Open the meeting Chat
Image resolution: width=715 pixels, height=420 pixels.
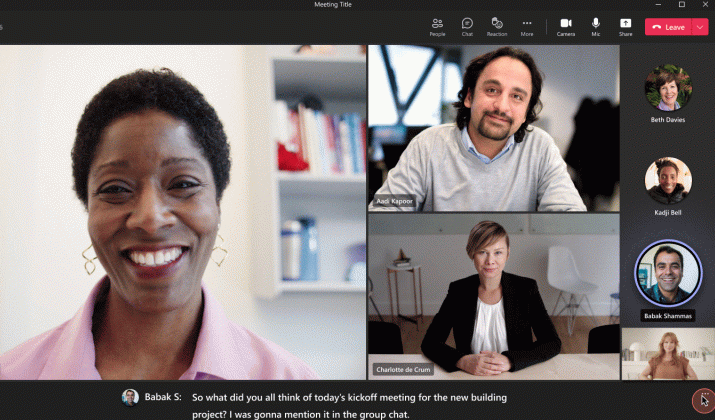click(x=467, y=27)
